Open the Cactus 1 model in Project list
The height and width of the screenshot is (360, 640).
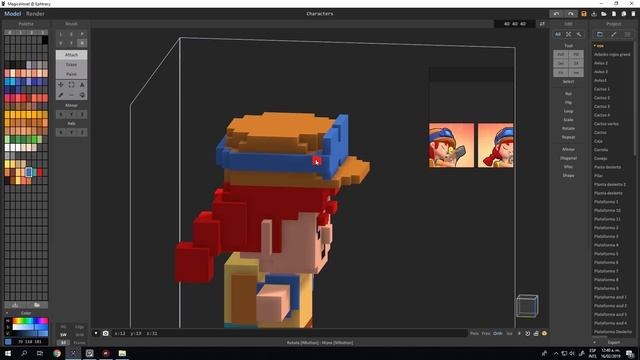tap(602, 89)
